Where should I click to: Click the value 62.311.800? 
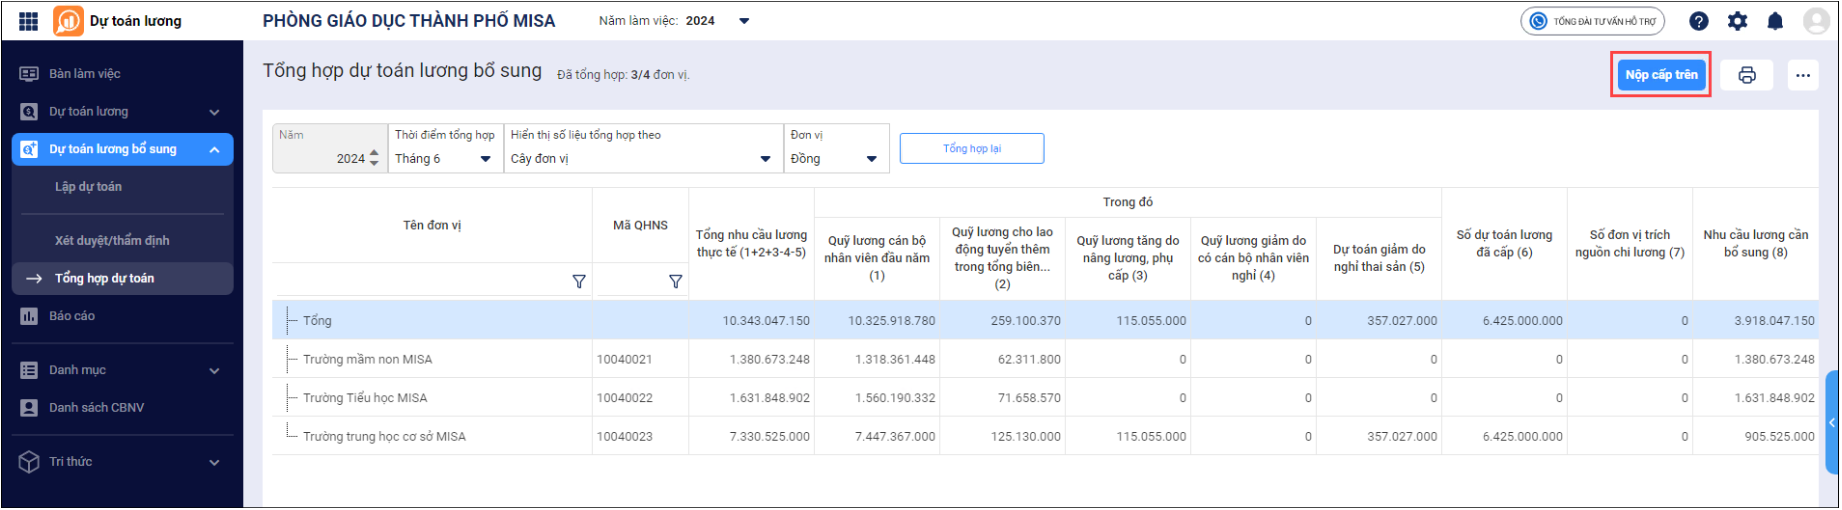(1029, 360)
